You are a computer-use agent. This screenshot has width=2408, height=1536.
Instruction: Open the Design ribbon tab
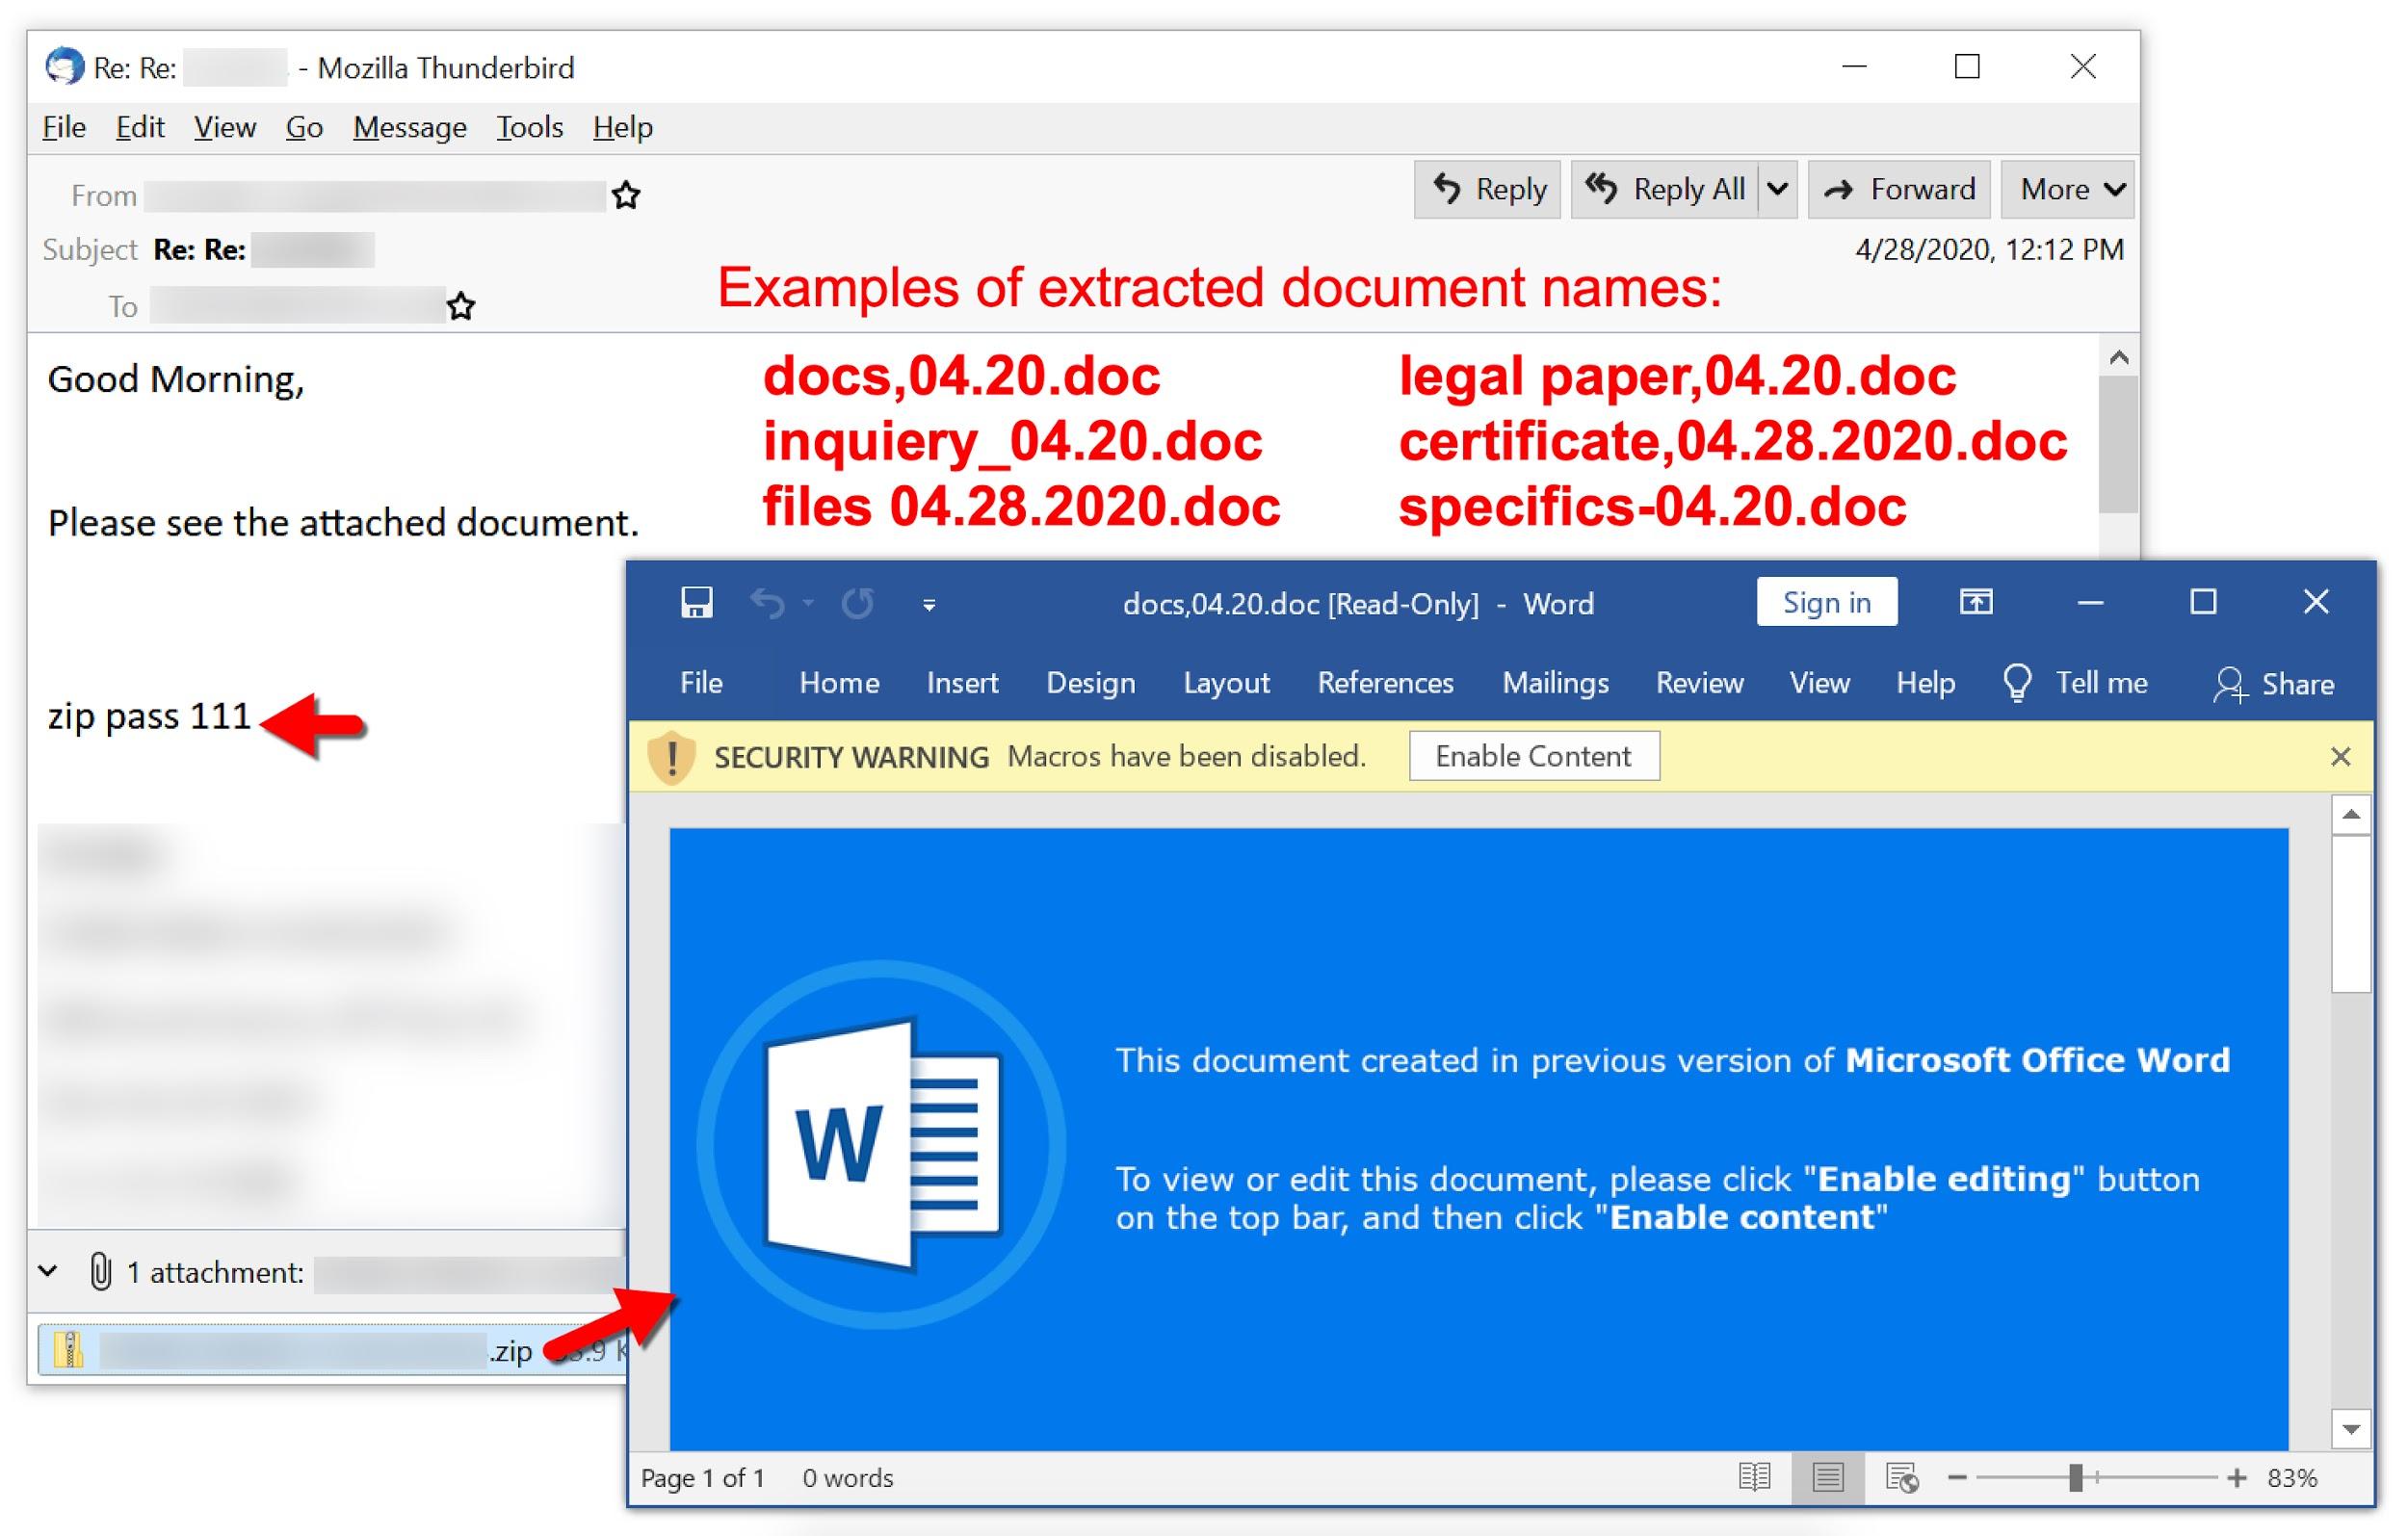click(1090, 683)
